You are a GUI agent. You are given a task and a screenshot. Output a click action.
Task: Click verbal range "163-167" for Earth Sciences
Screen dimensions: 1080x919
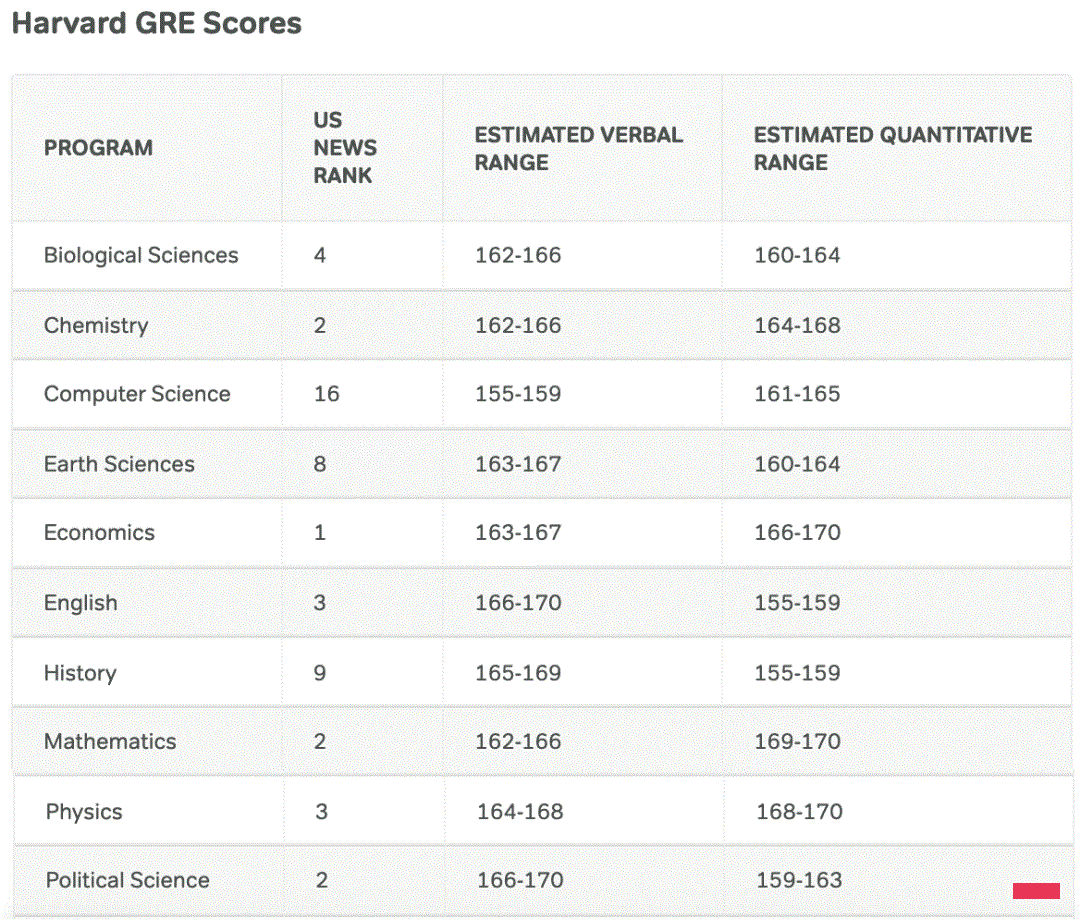[x=518, y=464]
